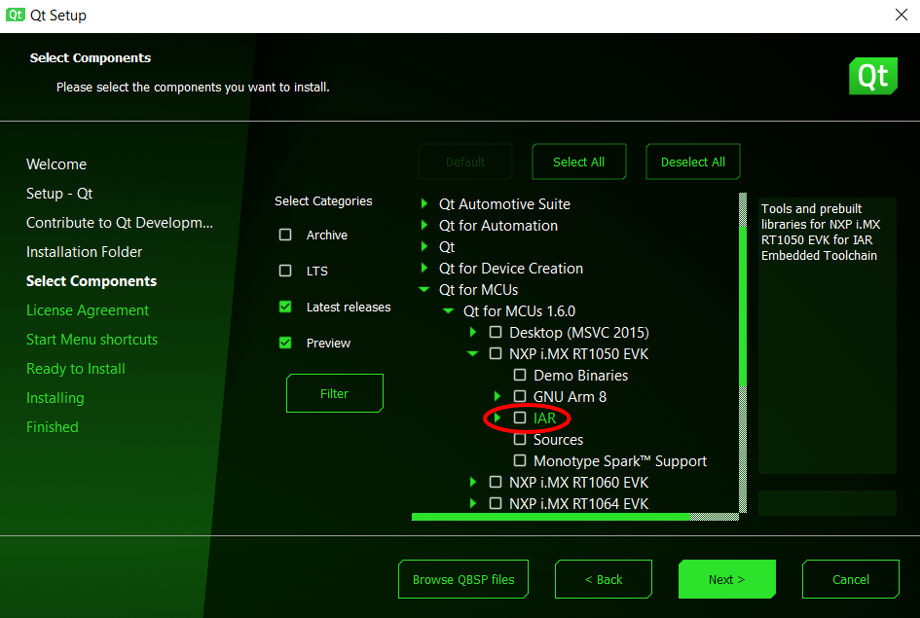The width and height of the screenshot is (920, 618).
Task: Uncheck the Preview category checkbox
Action: click(286, 343)
